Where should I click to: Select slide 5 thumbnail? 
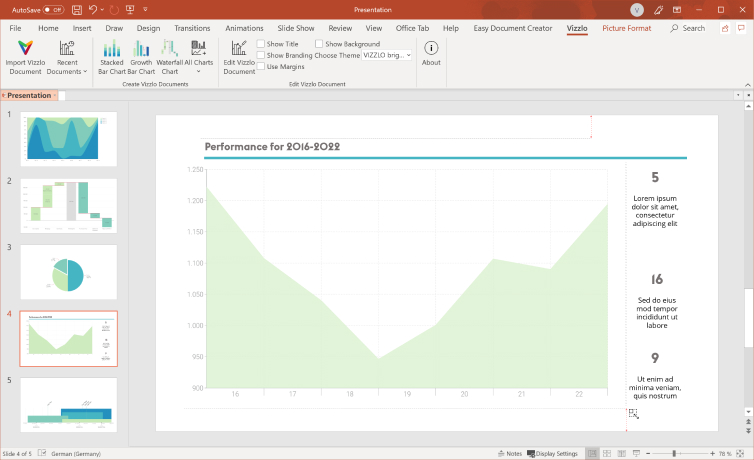coord(68,405)
